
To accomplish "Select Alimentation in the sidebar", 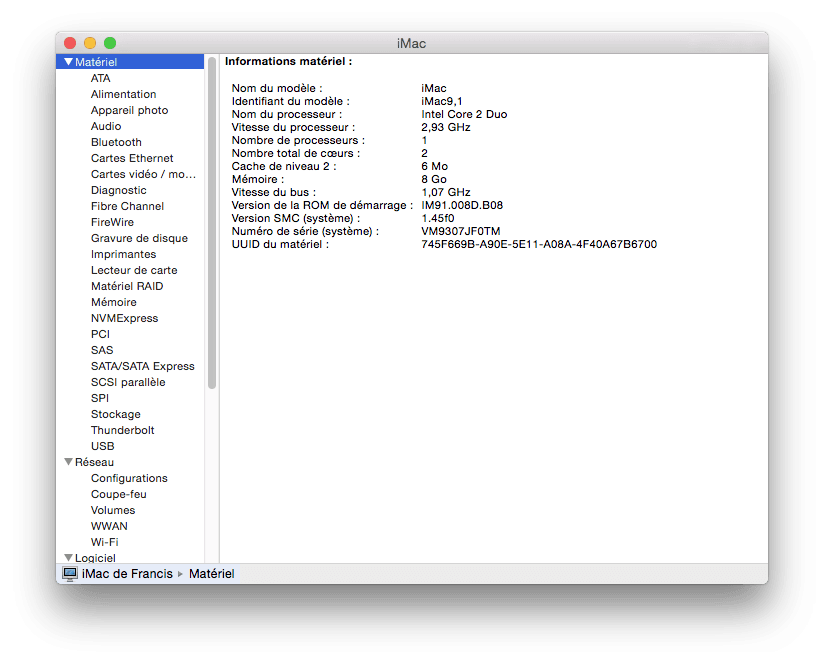I will [x=123, y=94].
